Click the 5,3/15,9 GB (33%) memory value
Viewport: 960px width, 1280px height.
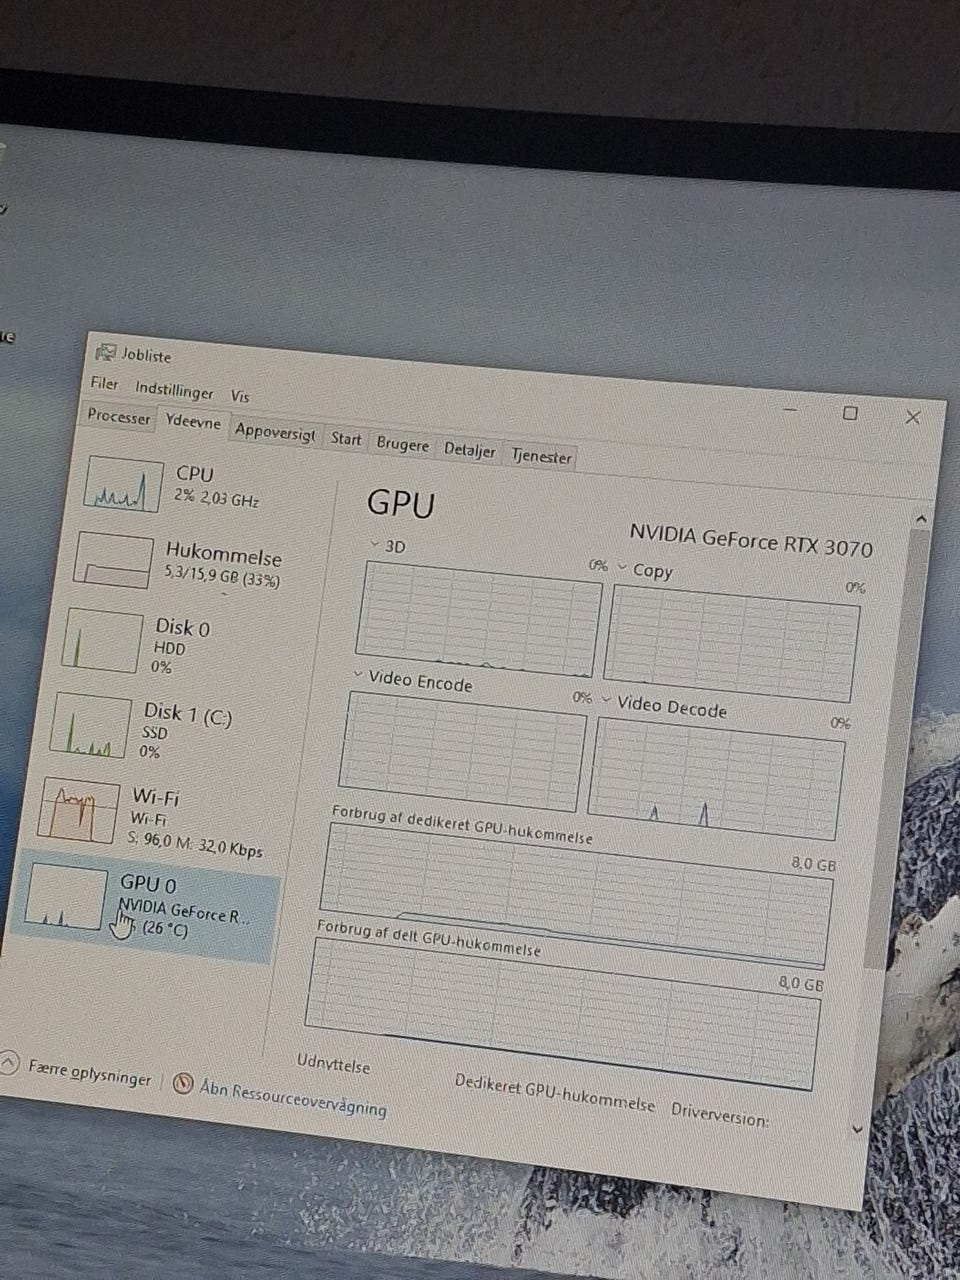pyautogui.click(x=222, y=577)
